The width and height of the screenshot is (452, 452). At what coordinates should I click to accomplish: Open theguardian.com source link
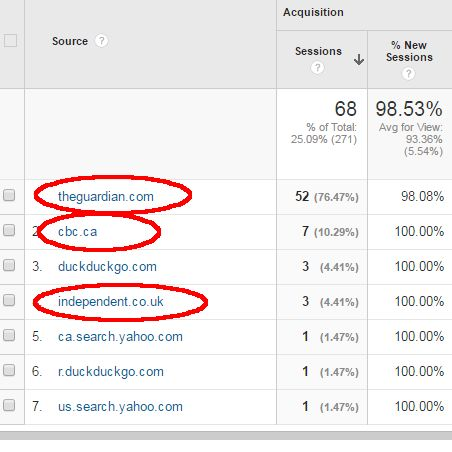coord(106,197)
